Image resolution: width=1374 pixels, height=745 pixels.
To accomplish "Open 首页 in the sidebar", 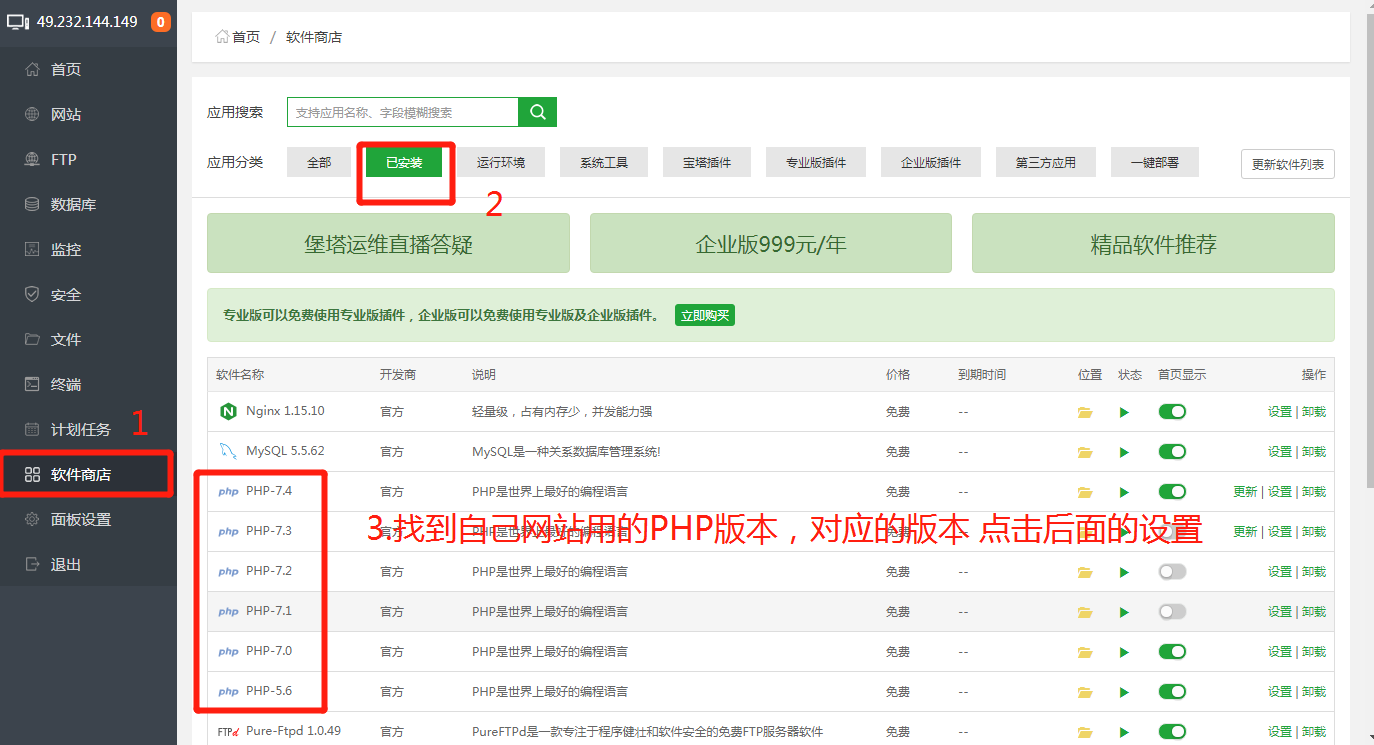I will pos(88,69).
